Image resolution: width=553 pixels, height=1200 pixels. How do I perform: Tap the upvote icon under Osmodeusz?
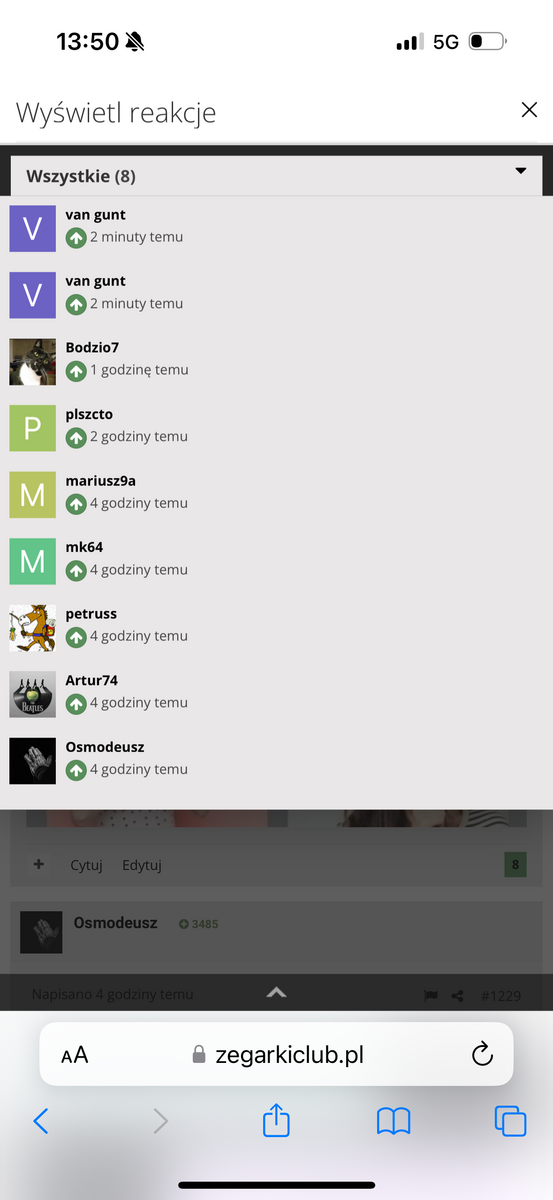(x=76, y=771)
